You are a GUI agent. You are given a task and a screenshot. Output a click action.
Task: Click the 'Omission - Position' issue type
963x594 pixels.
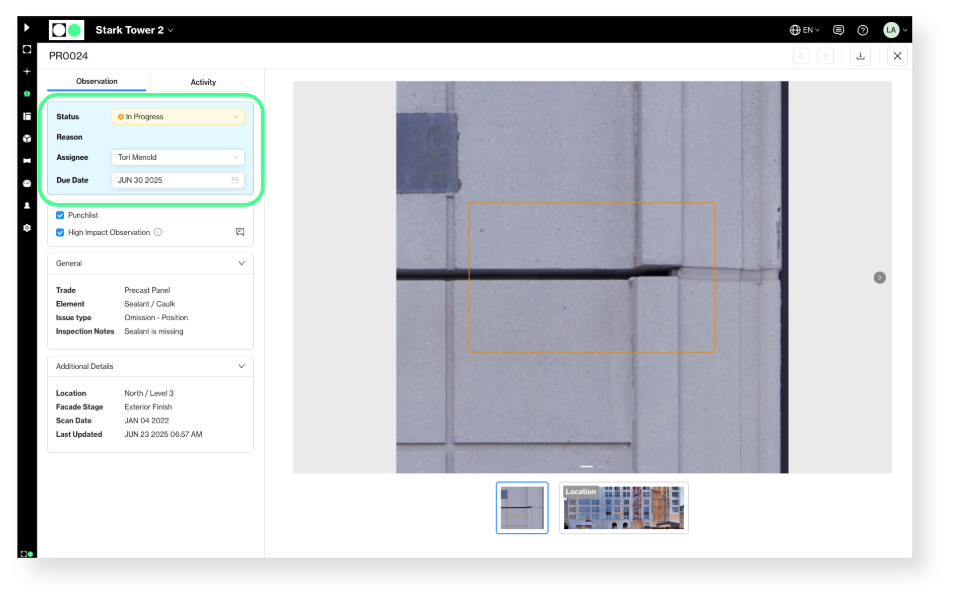click(x=156, y=318)
